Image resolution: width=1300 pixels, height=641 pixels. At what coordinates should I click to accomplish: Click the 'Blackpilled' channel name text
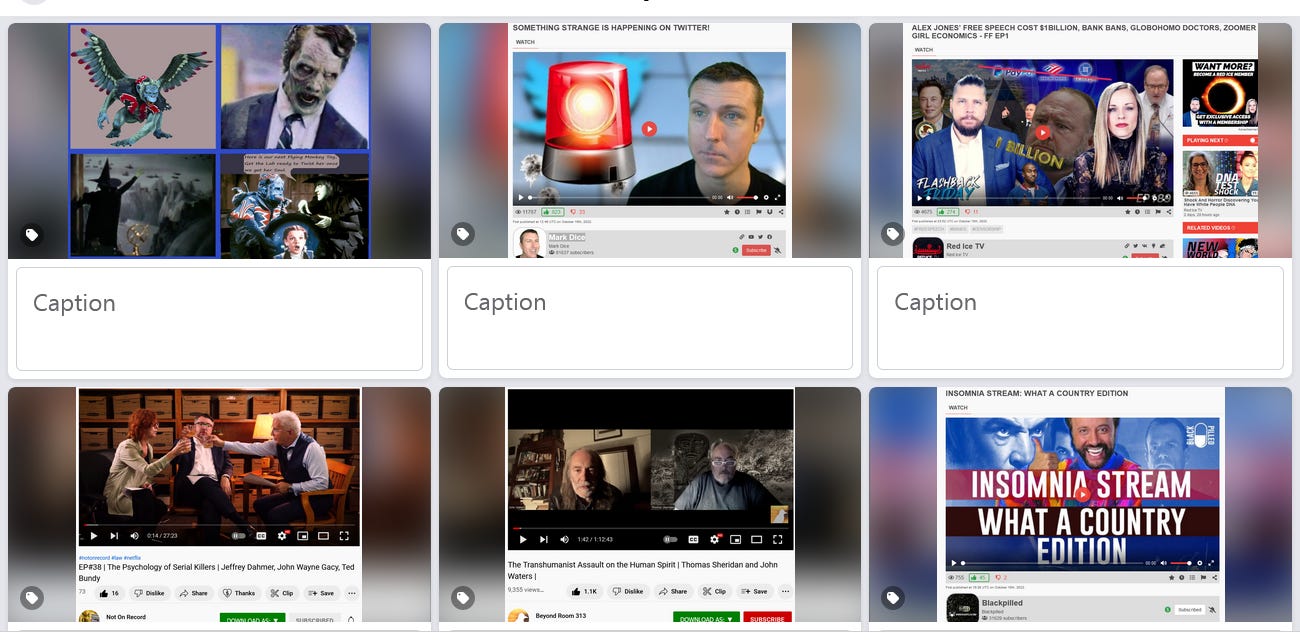tap(1003, 603)
